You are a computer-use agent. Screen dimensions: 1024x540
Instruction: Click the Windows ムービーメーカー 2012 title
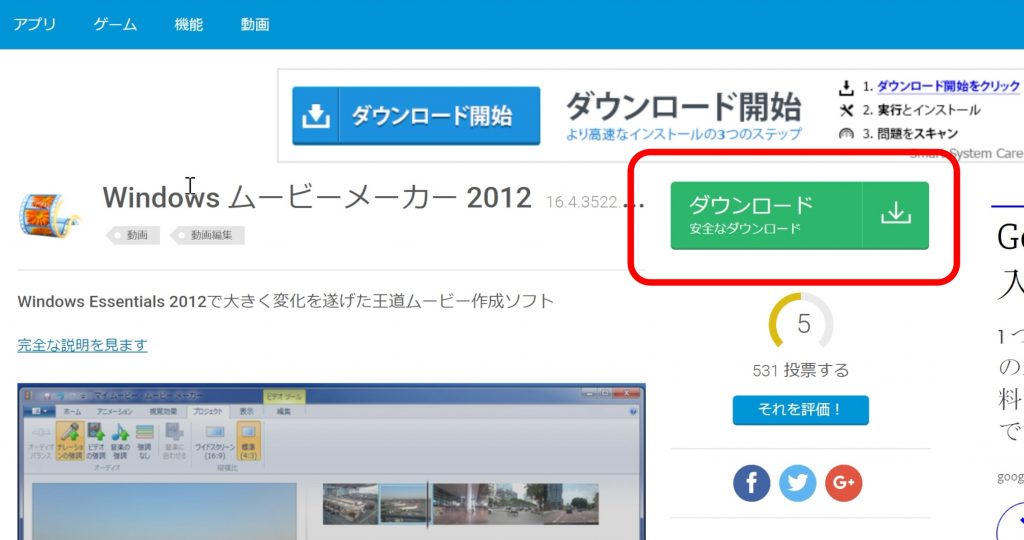pyautogui.click(x=317, y=197)
